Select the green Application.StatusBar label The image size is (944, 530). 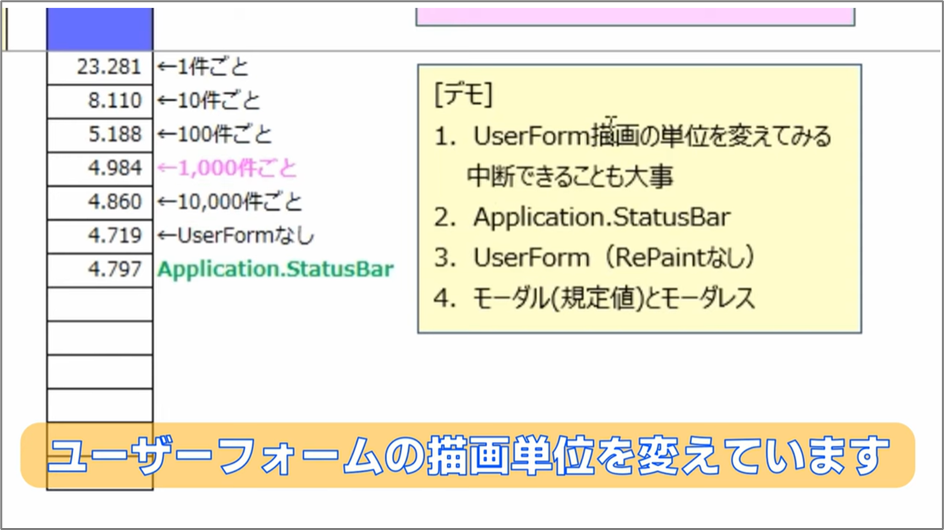point(276,269)
